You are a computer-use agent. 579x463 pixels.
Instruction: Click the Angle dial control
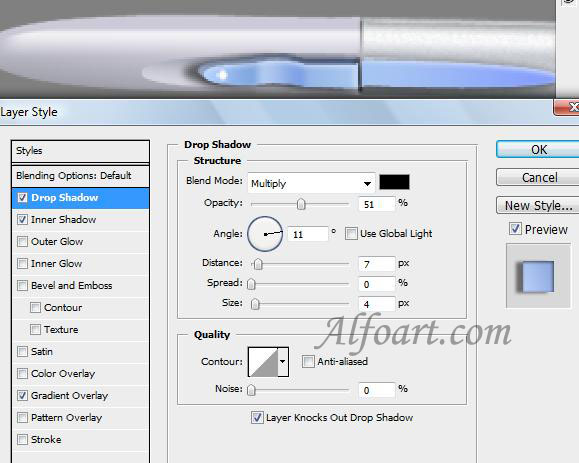265,234
